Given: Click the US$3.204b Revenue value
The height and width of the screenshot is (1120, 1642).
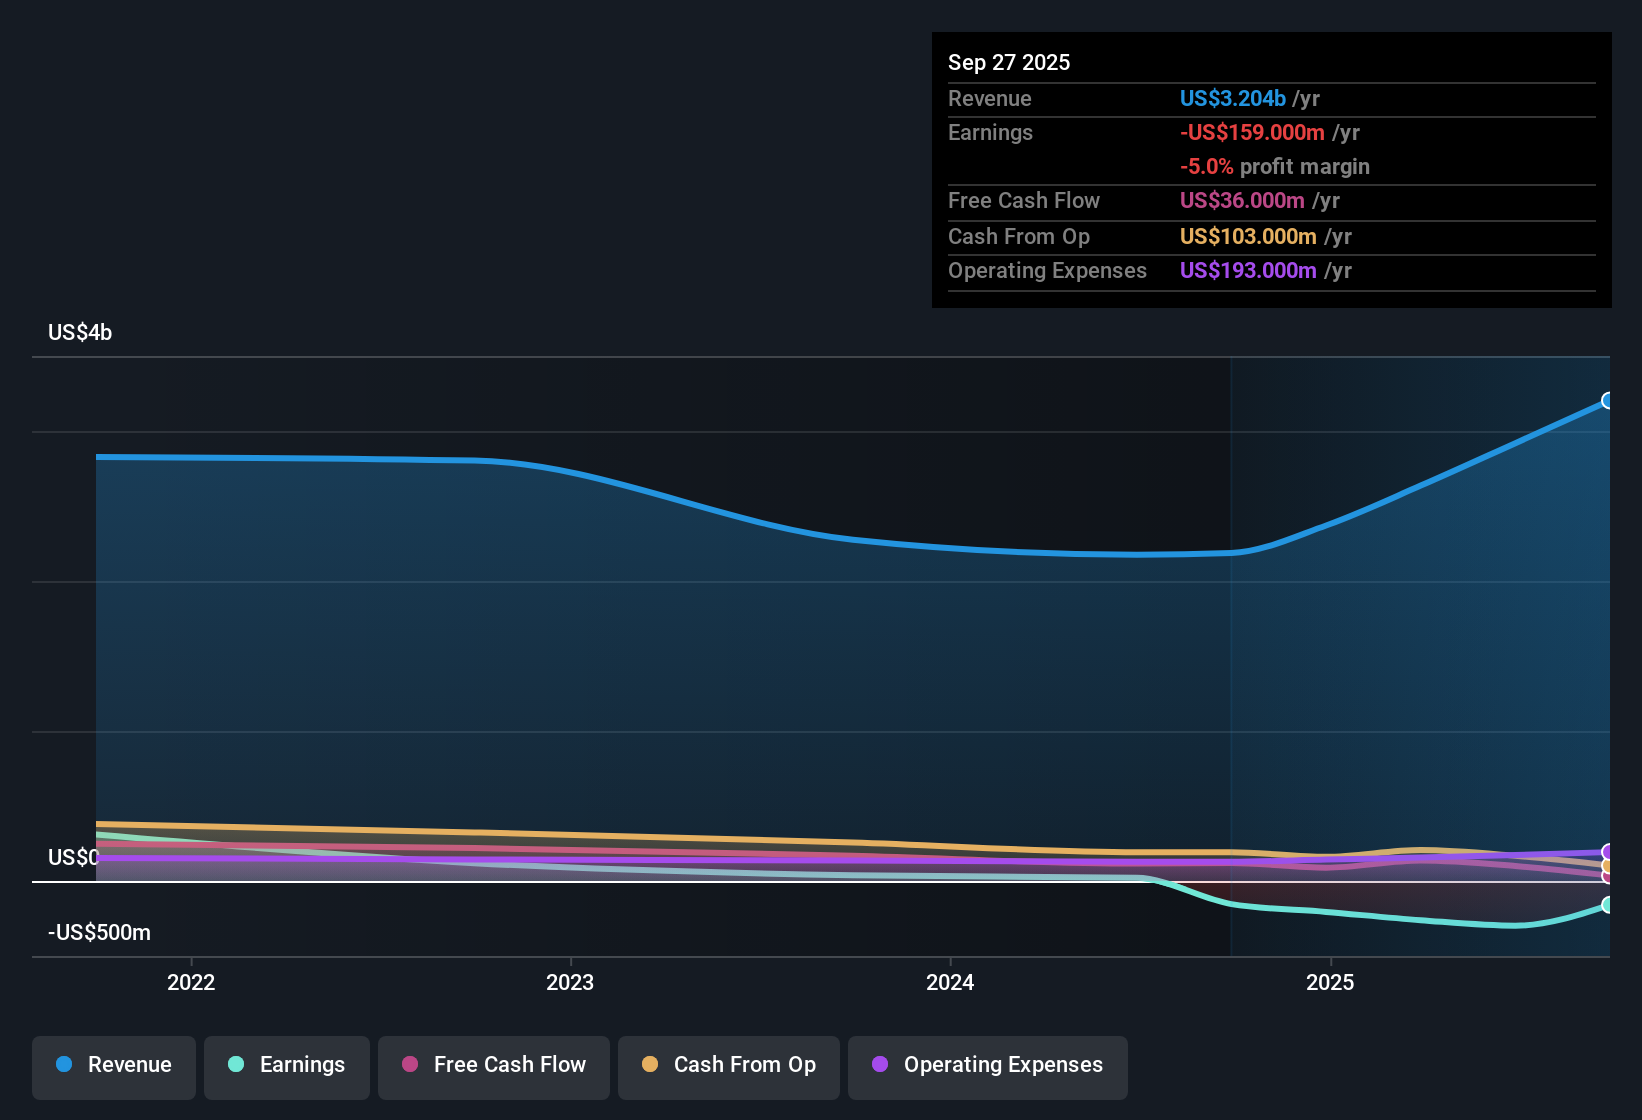Looking at the screenshot, I should click(1232, 98).
